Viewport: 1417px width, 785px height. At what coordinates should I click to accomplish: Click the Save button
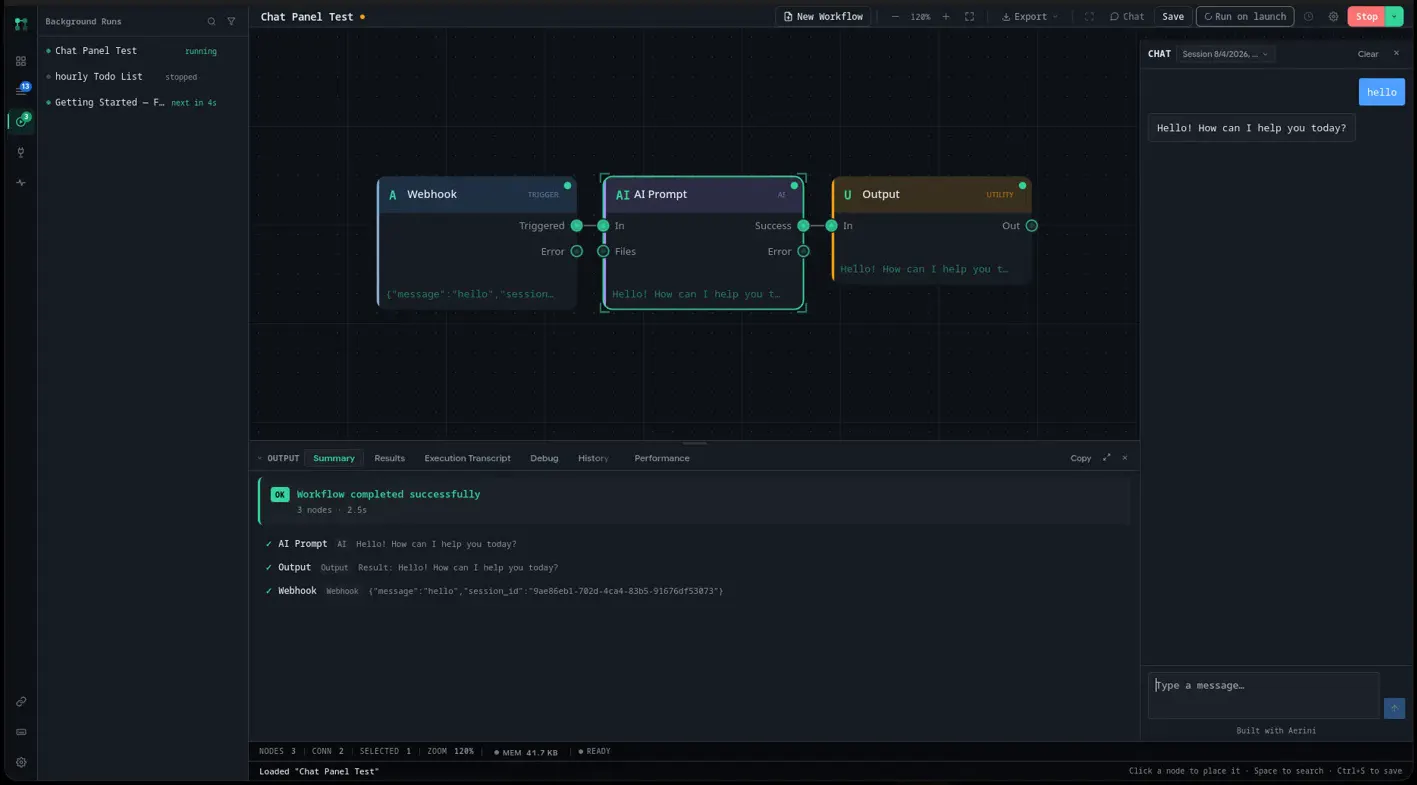1173,17
